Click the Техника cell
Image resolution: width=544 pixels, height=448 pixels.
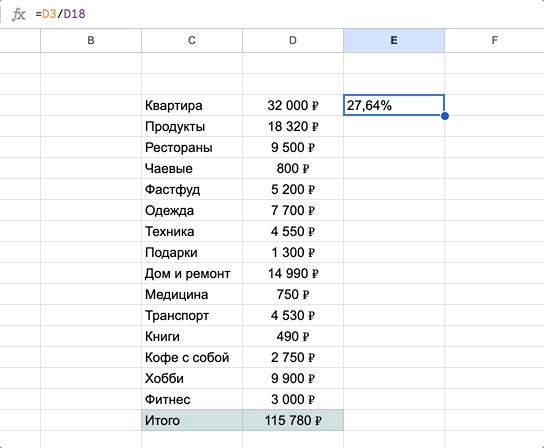pos(192,231)
